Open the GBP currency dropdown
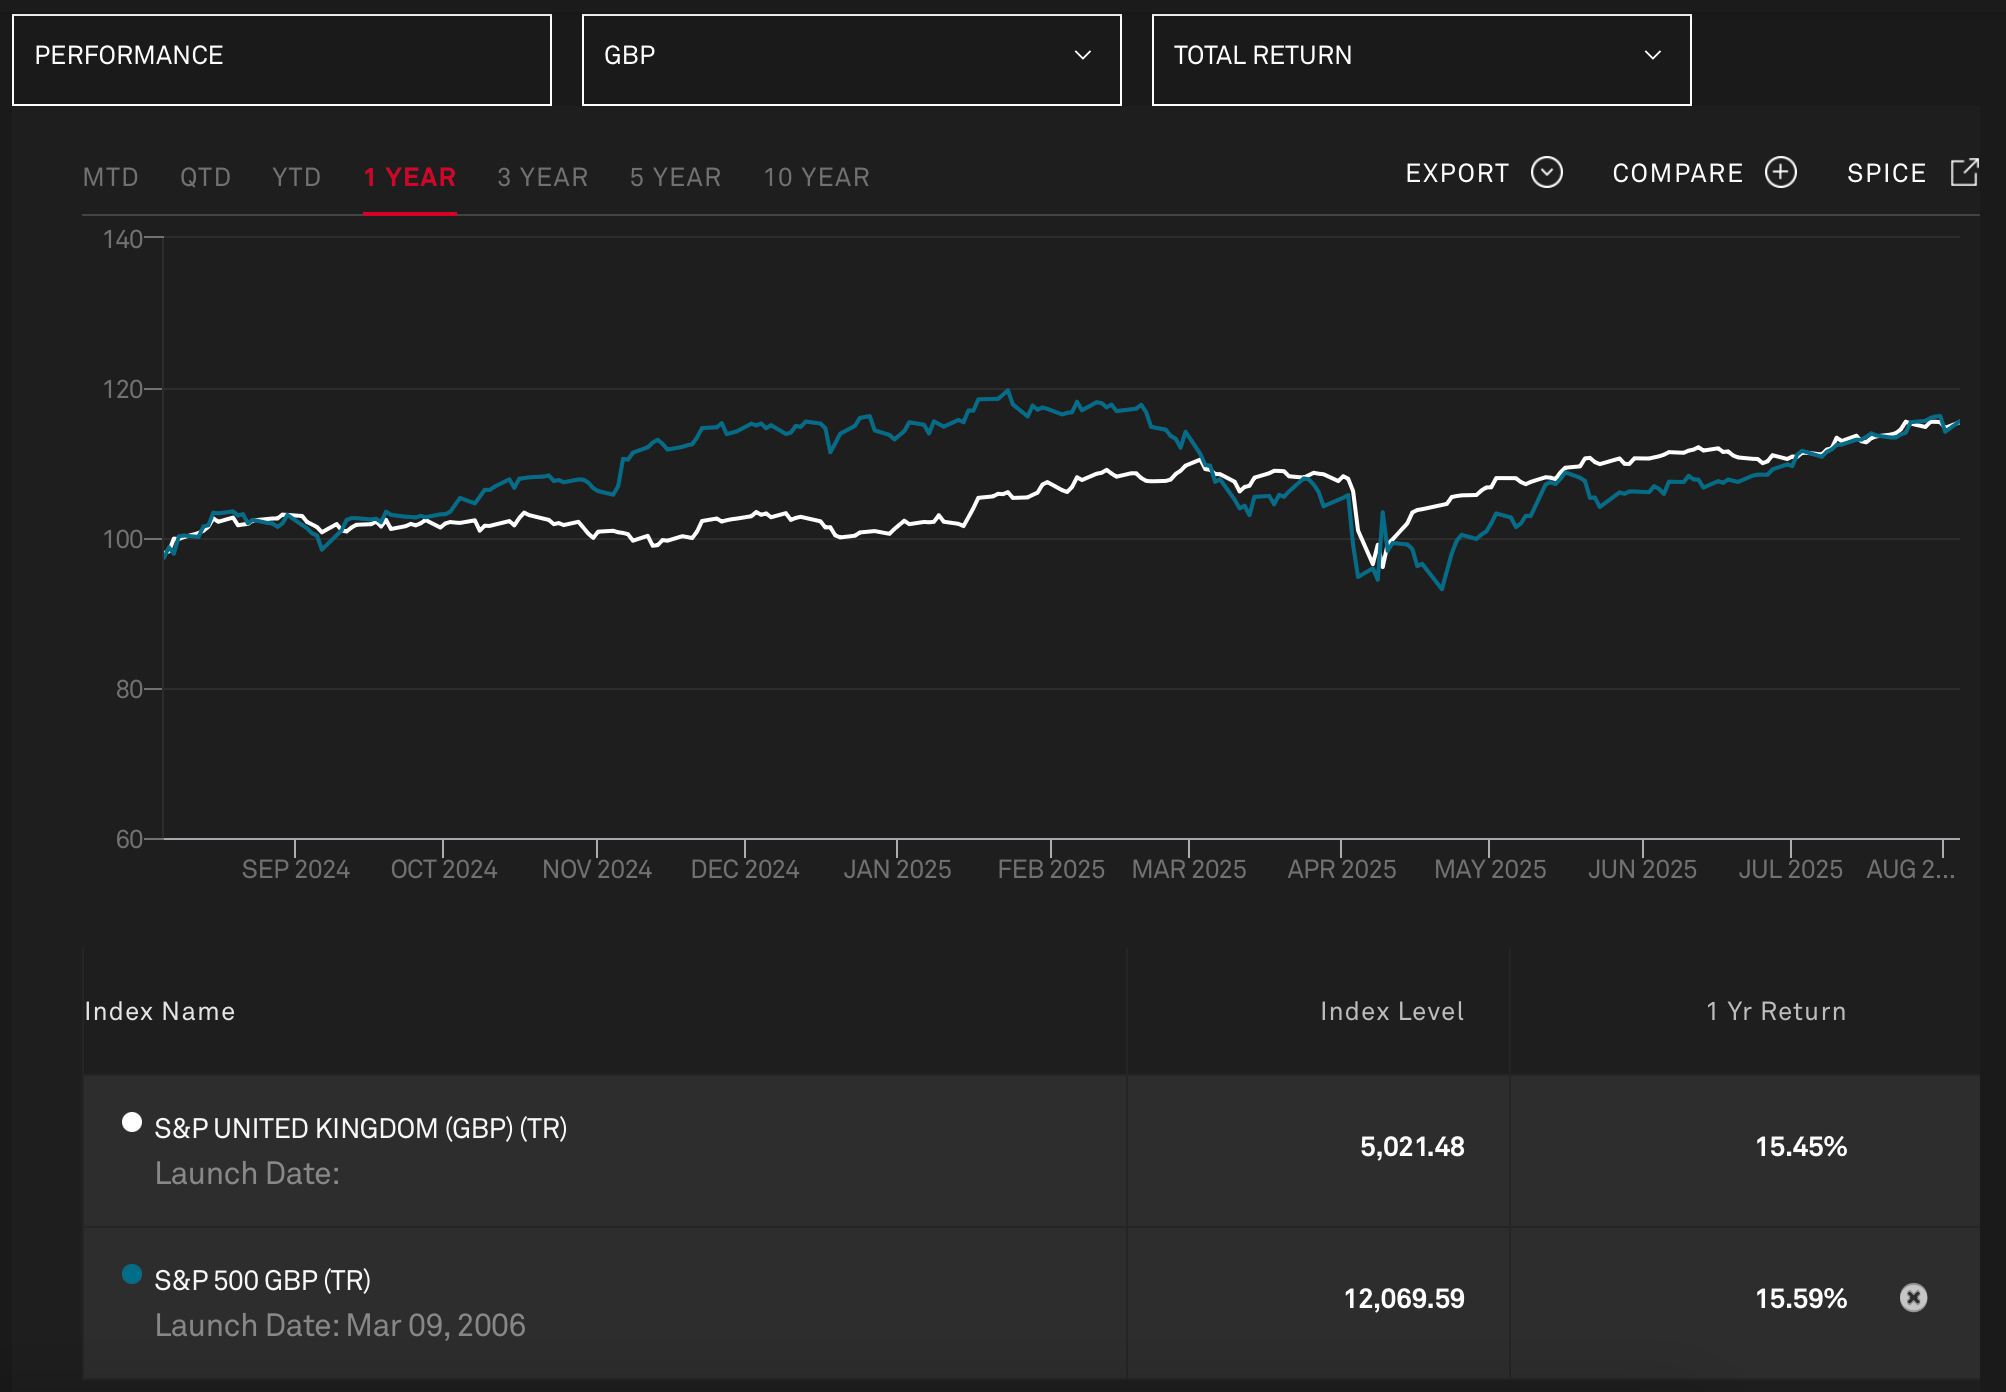 point(851,59)
